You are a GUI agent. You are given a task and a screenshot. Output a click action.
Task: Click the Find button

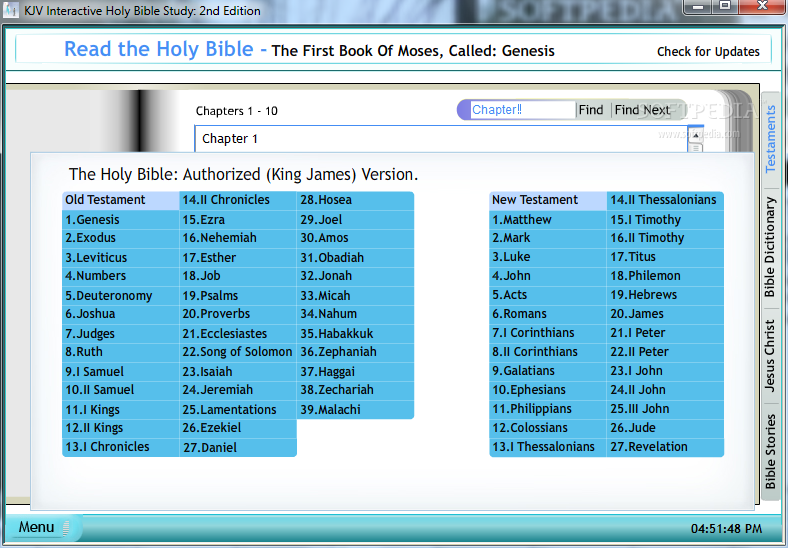pyautogui.click(x=590, y=110)
